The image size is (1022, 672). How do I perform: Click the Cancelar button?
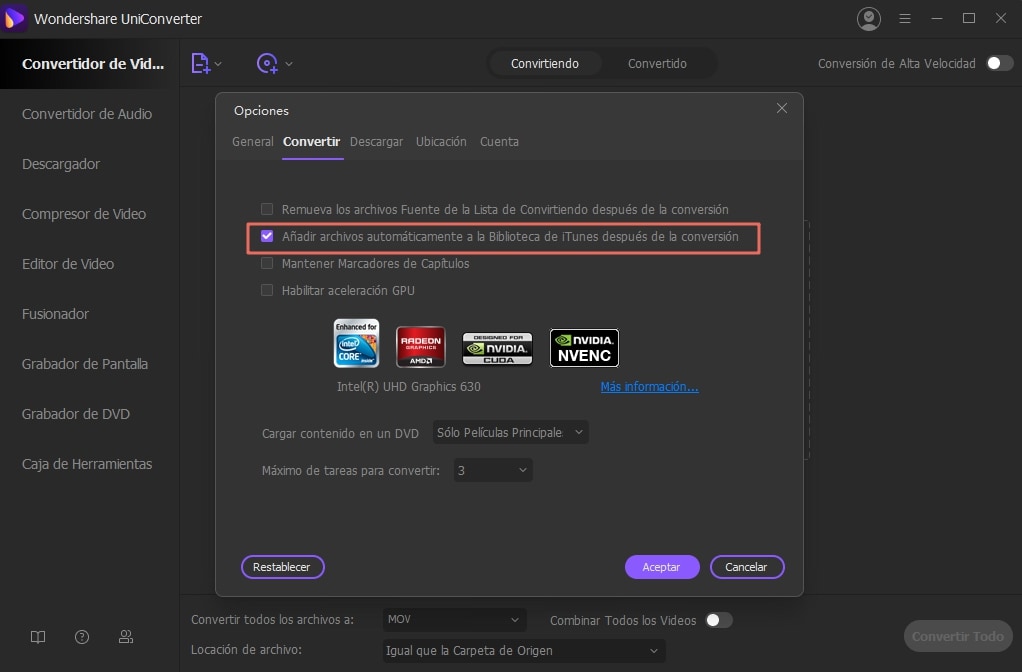[746, 567]
